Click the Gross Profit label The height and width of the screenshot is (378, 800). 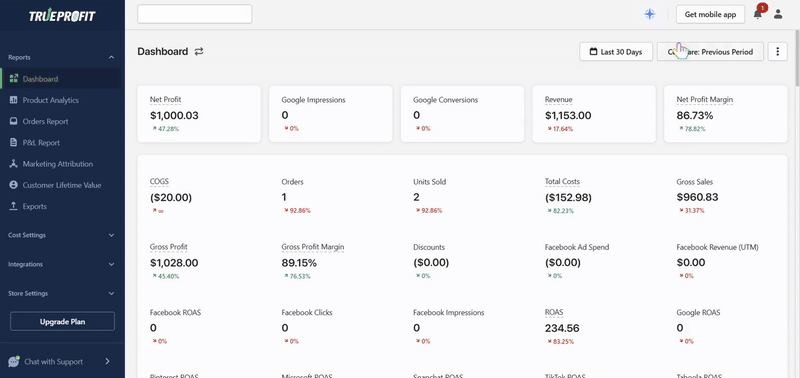[168, 247]
